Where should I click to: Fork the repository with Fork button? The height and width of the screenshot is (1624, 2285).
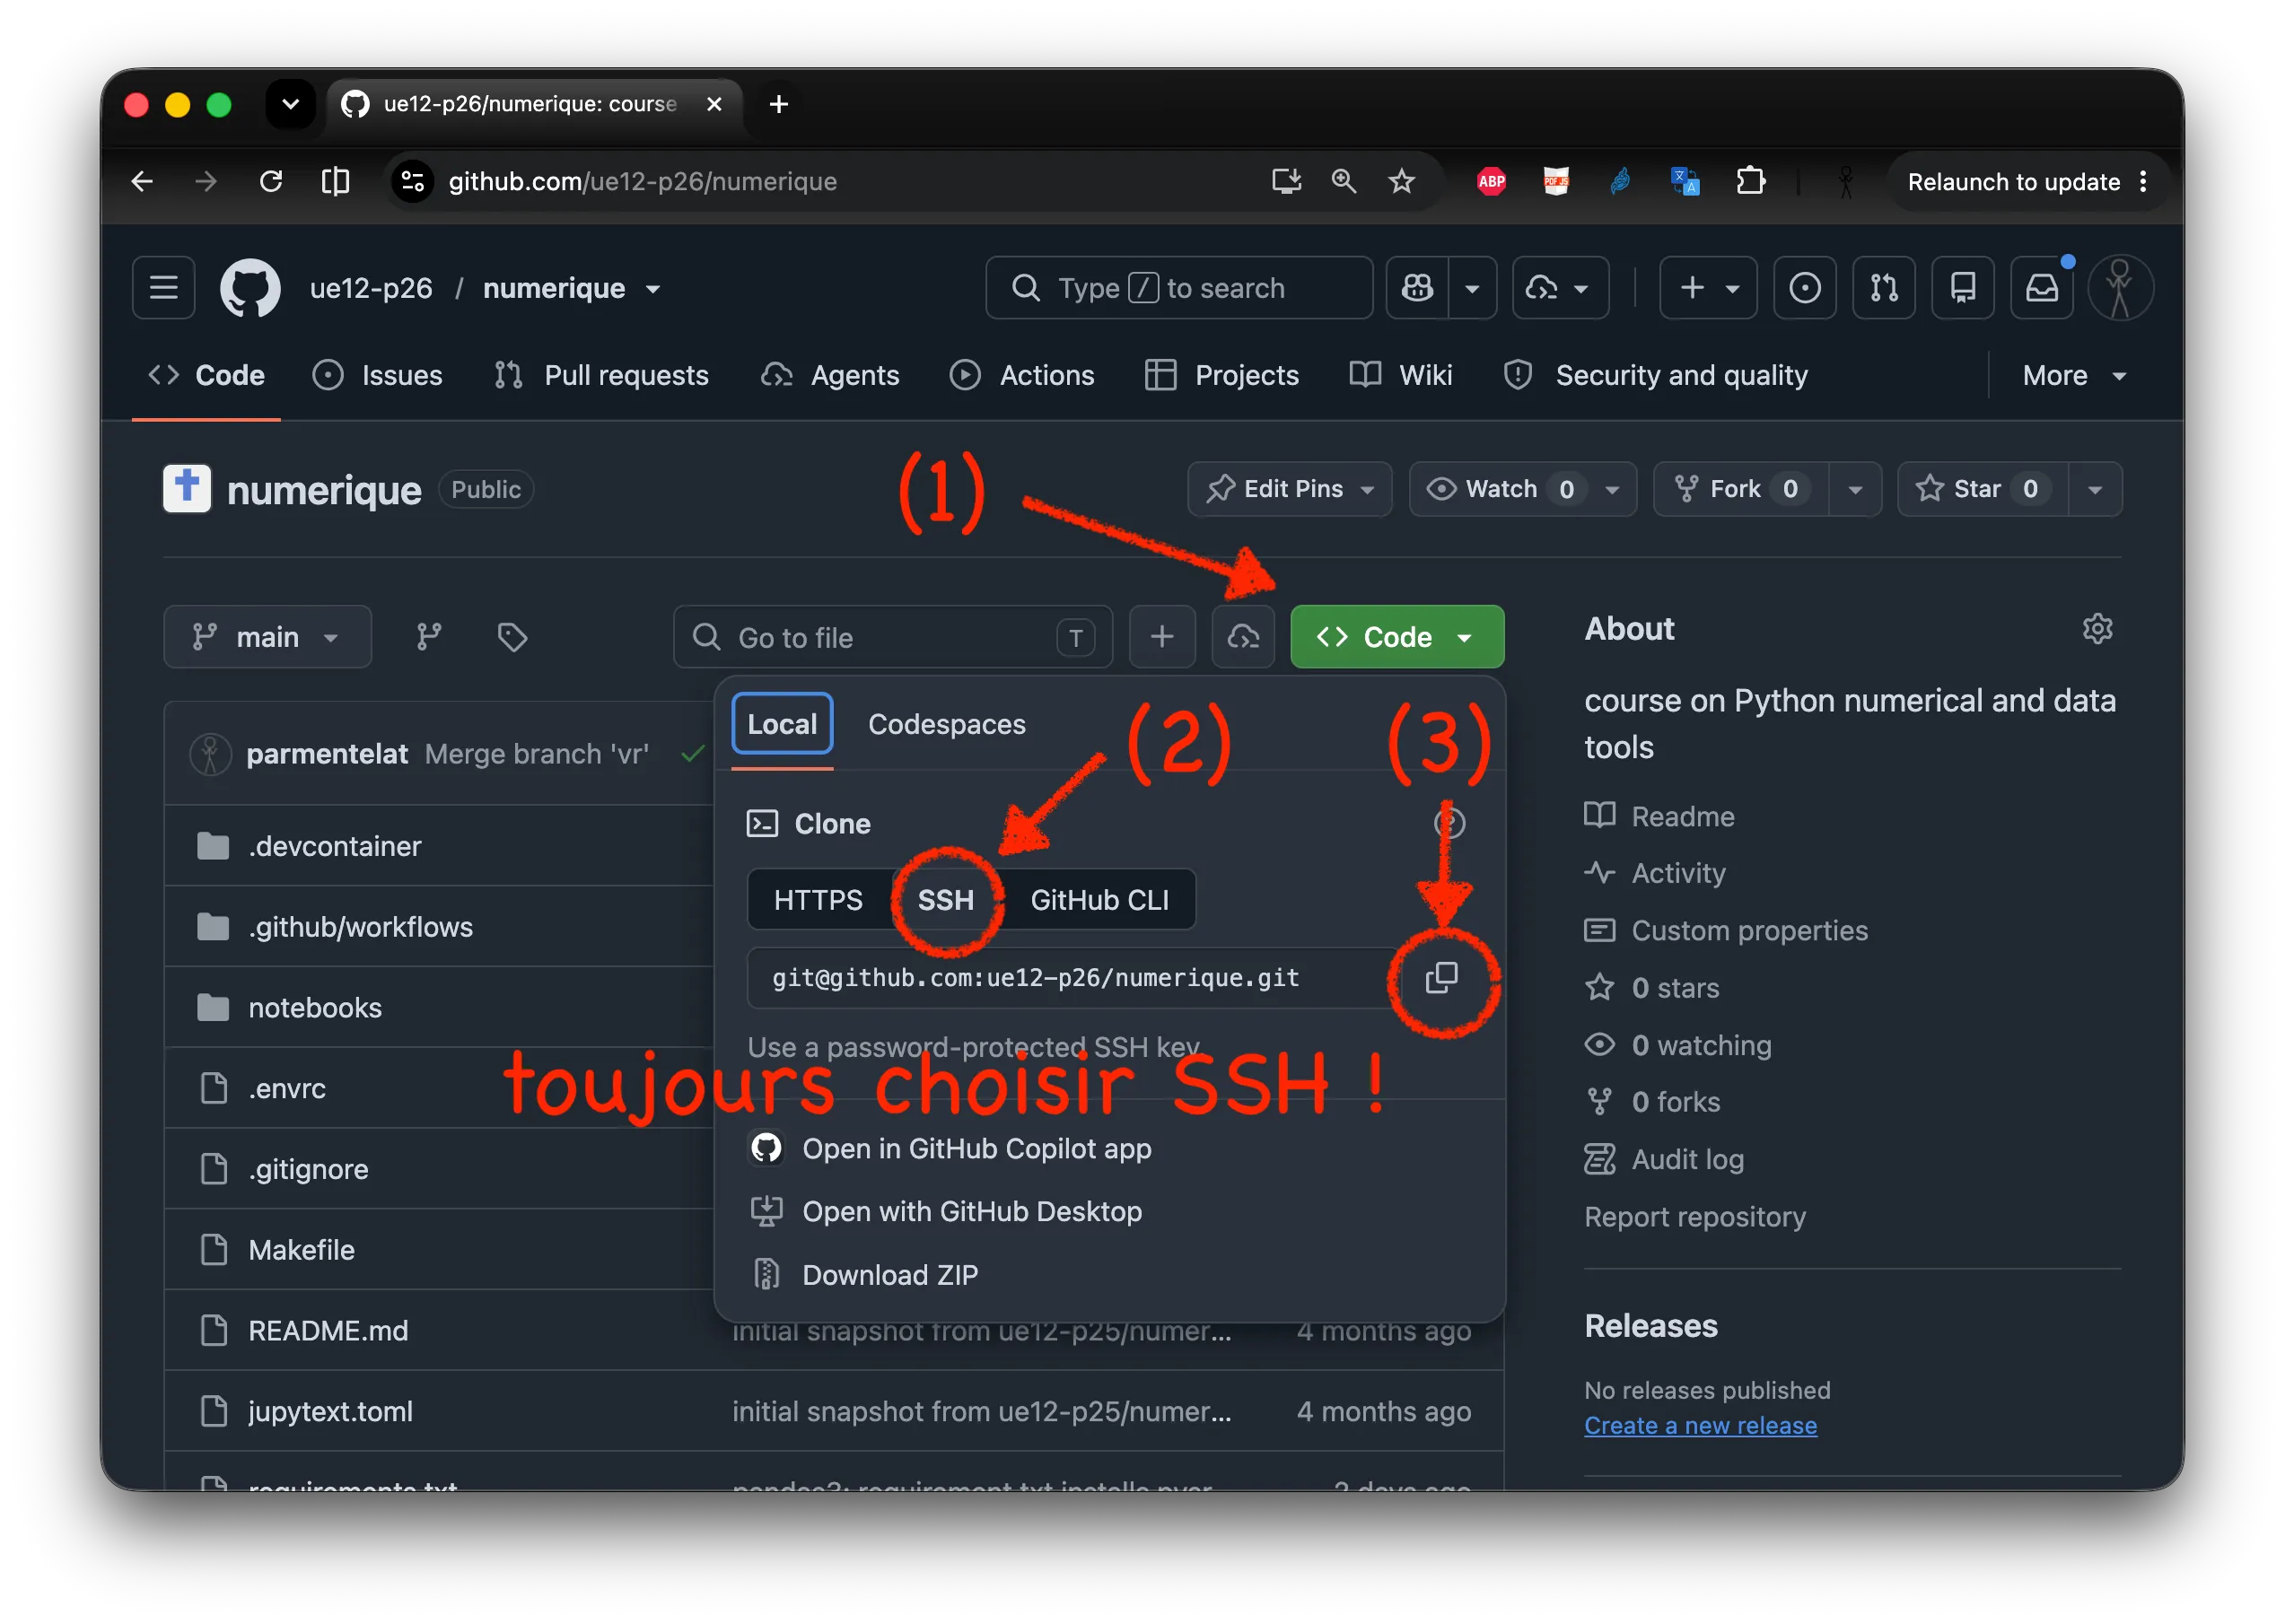click(1740, 488)
